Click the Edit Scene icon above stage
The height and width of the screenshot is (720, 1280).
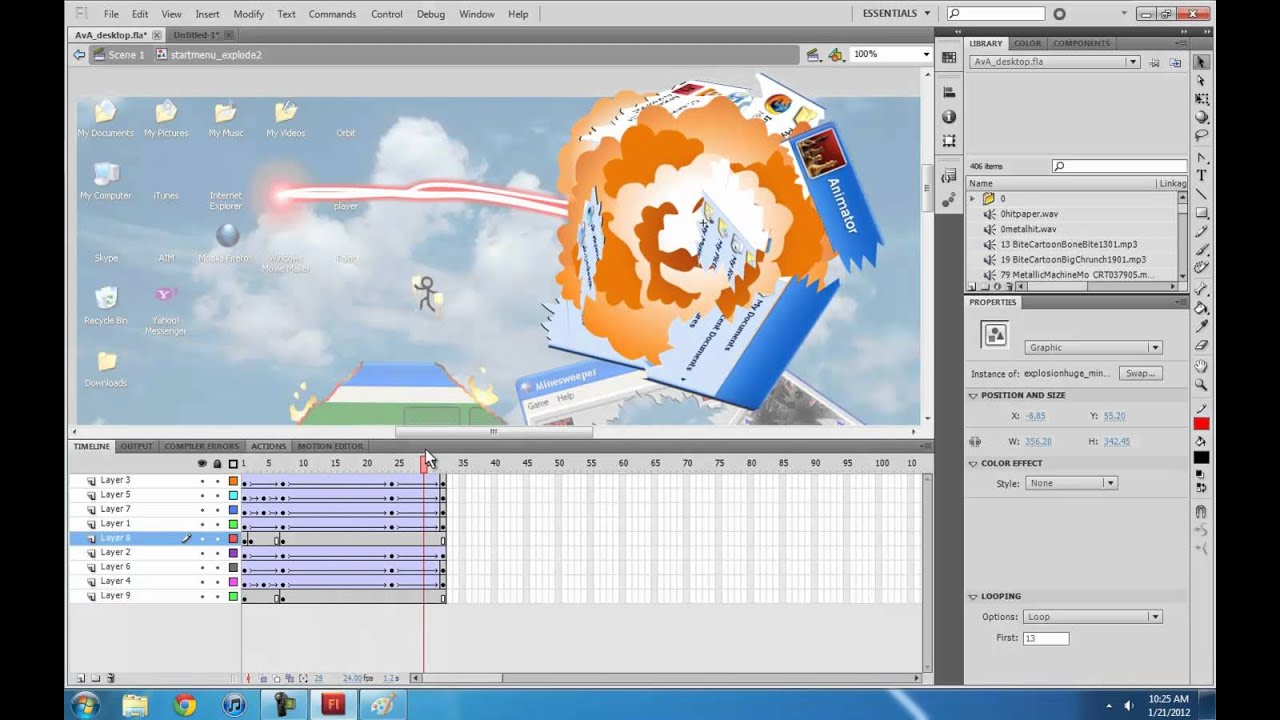(813, 54)
